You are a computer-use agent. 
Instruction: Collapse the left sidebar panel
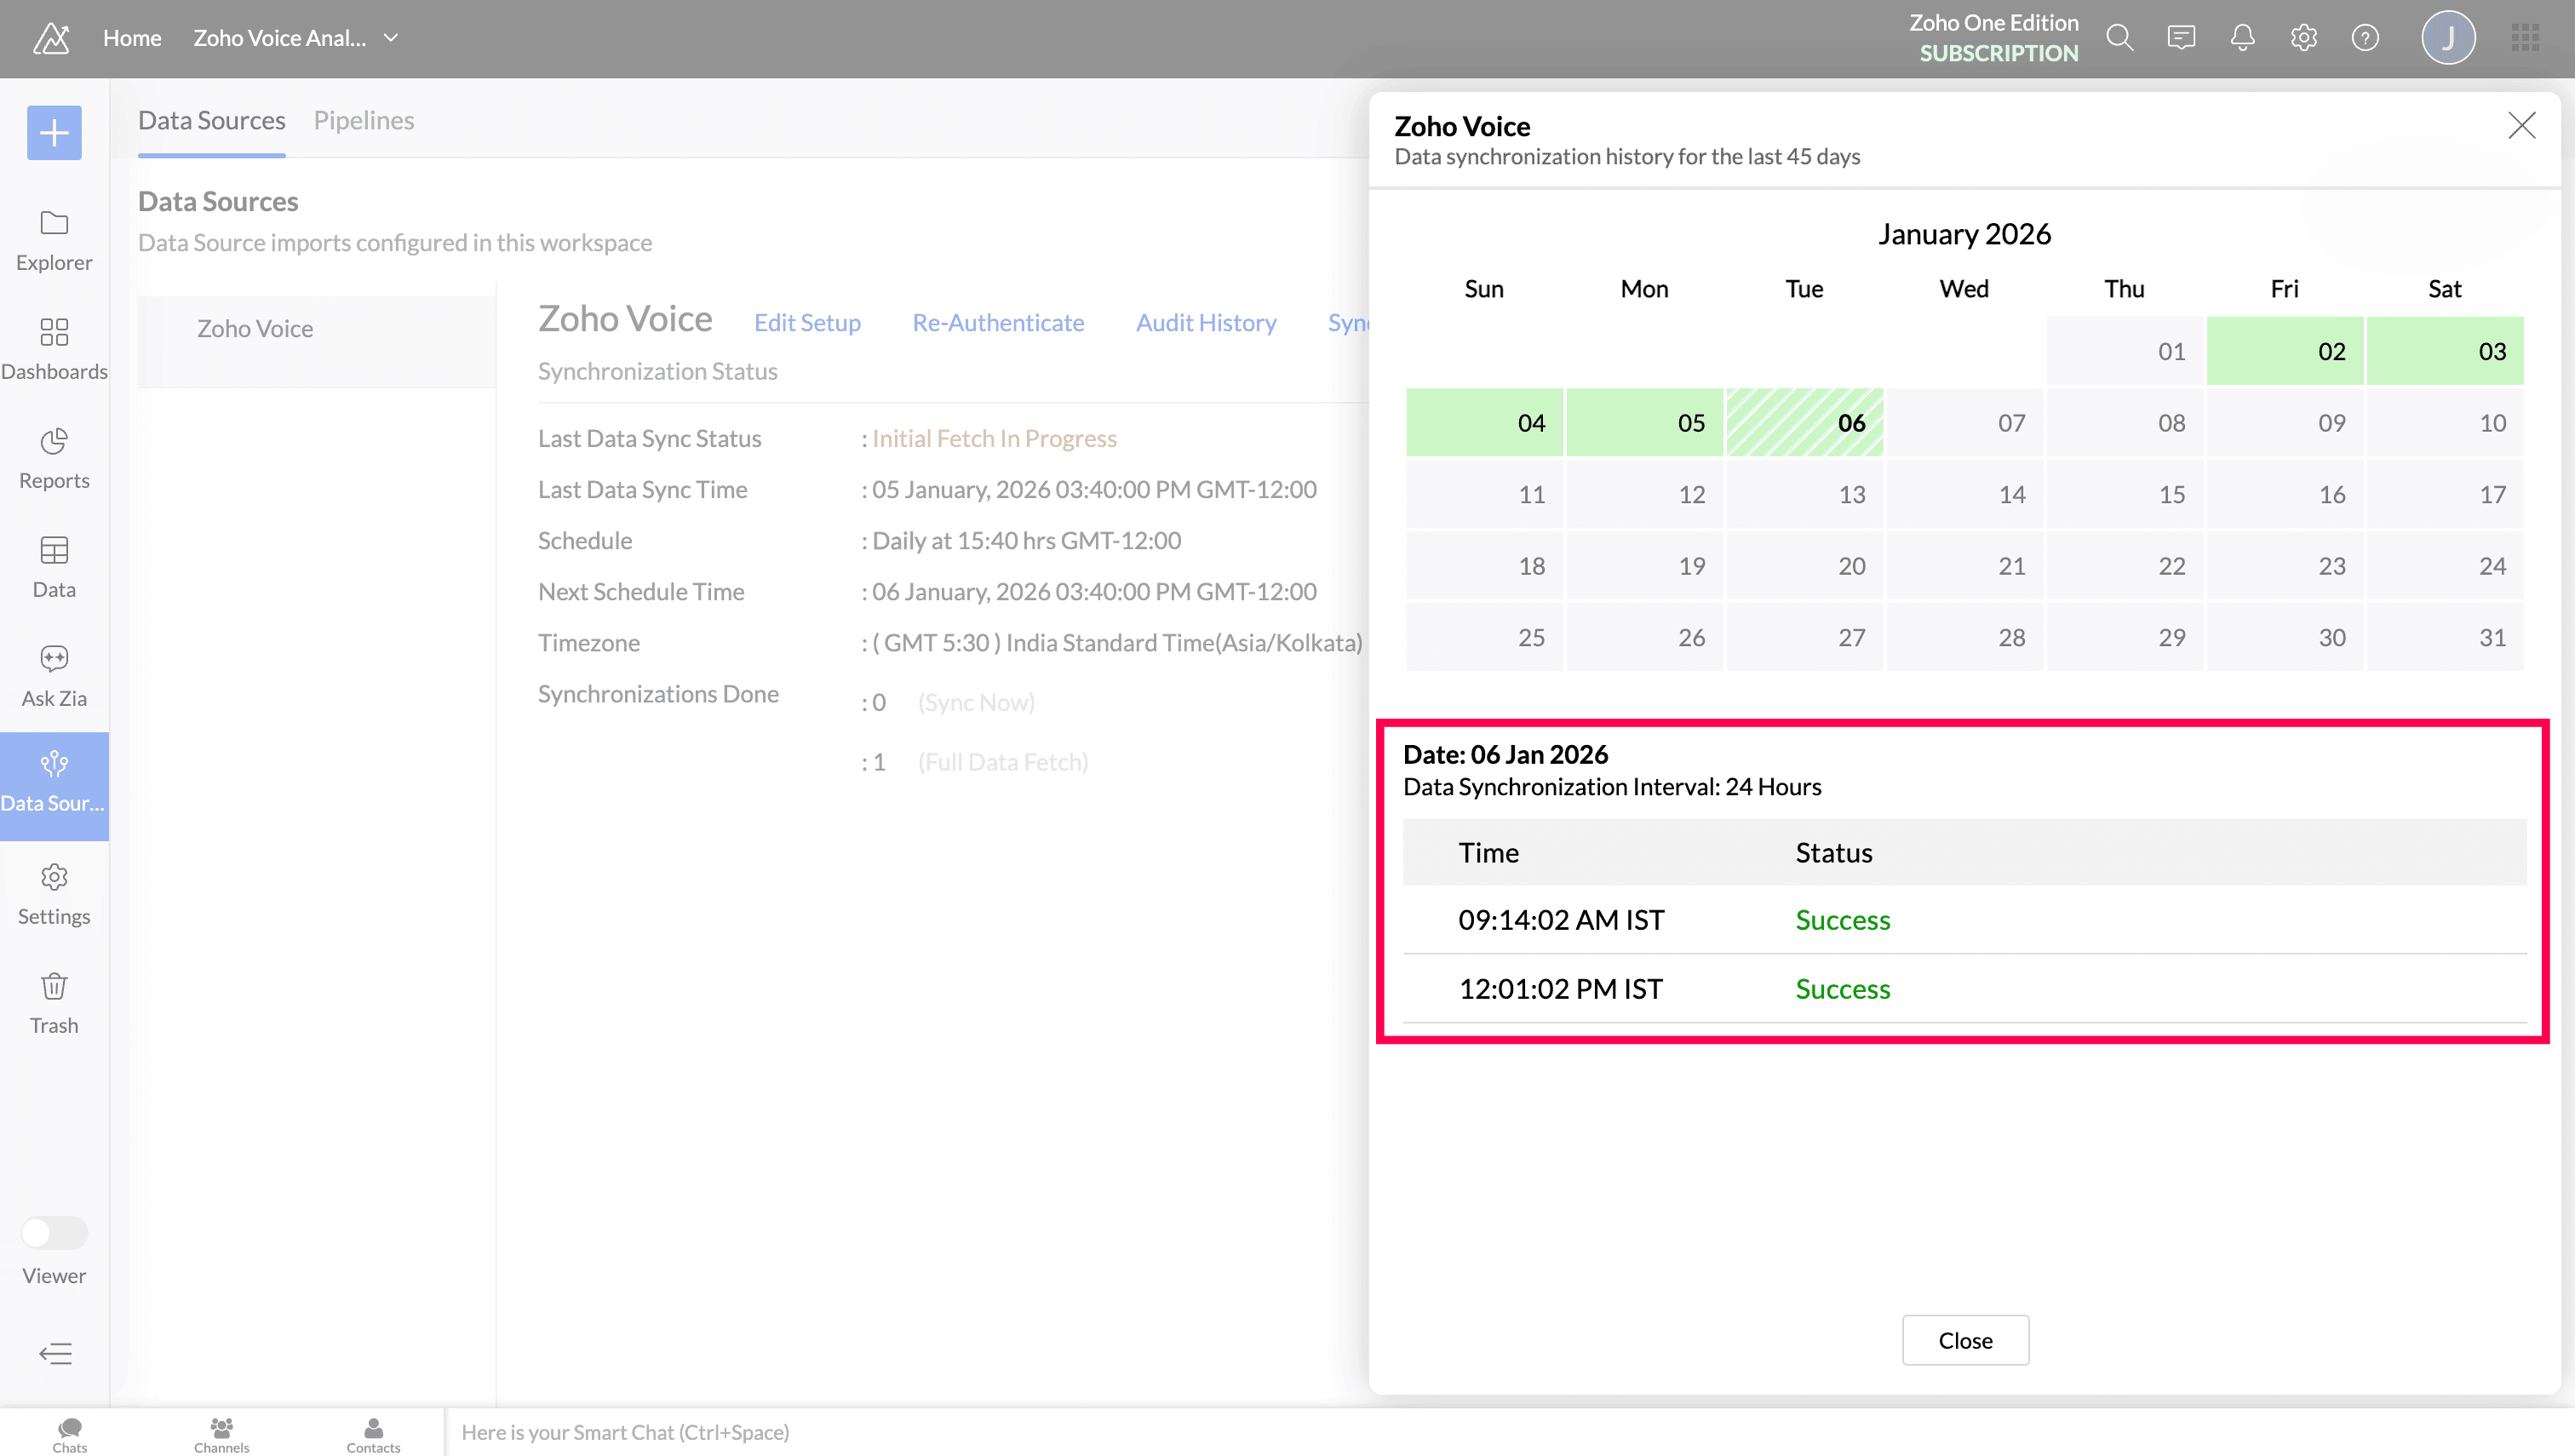[55, 1353]
